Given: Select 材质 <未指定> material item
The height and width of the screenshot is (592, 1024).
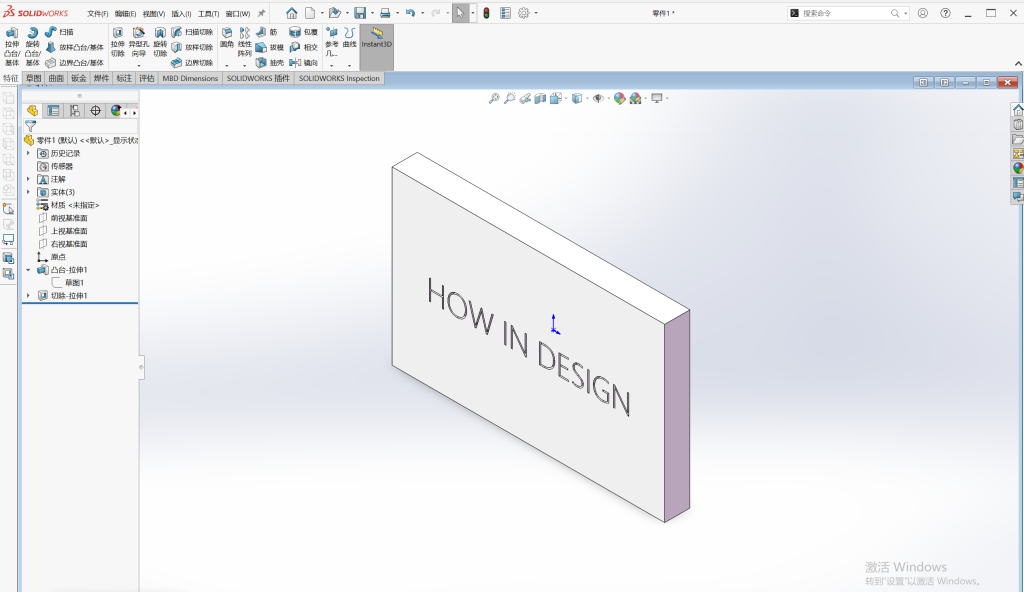Looking at the screenshot, I should click(69, 205).
